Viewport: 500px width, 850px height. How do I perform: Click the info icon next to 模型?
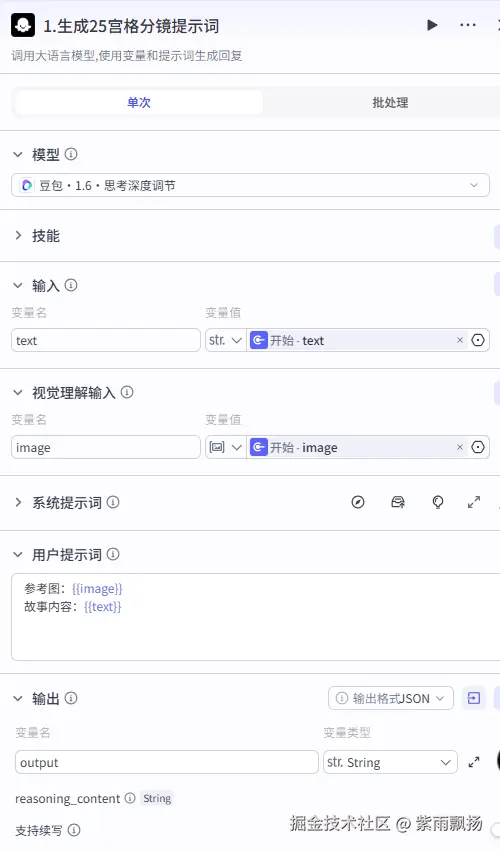(x=71, y=154)
